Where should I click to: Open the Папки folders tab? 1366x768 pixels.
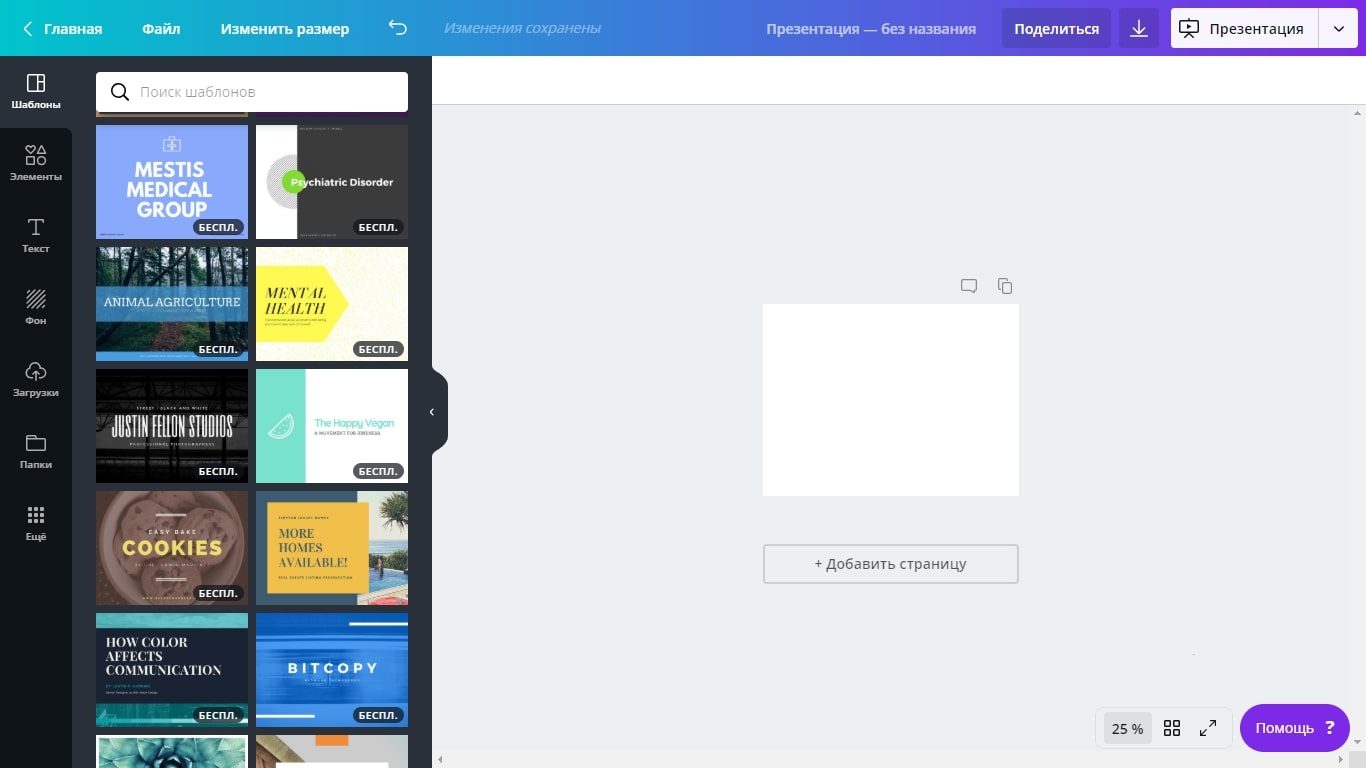coord(36,451)
